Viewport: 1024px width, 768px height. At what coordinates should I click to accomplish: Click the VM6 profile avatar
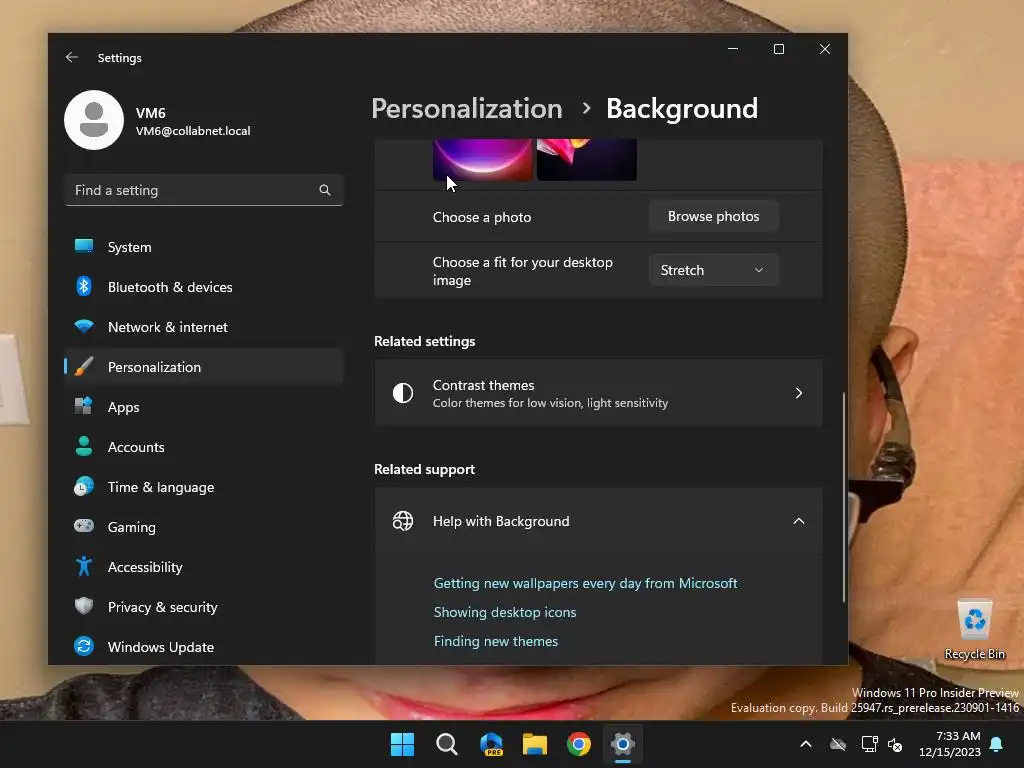pyautogui.click(x=94, y=120)
